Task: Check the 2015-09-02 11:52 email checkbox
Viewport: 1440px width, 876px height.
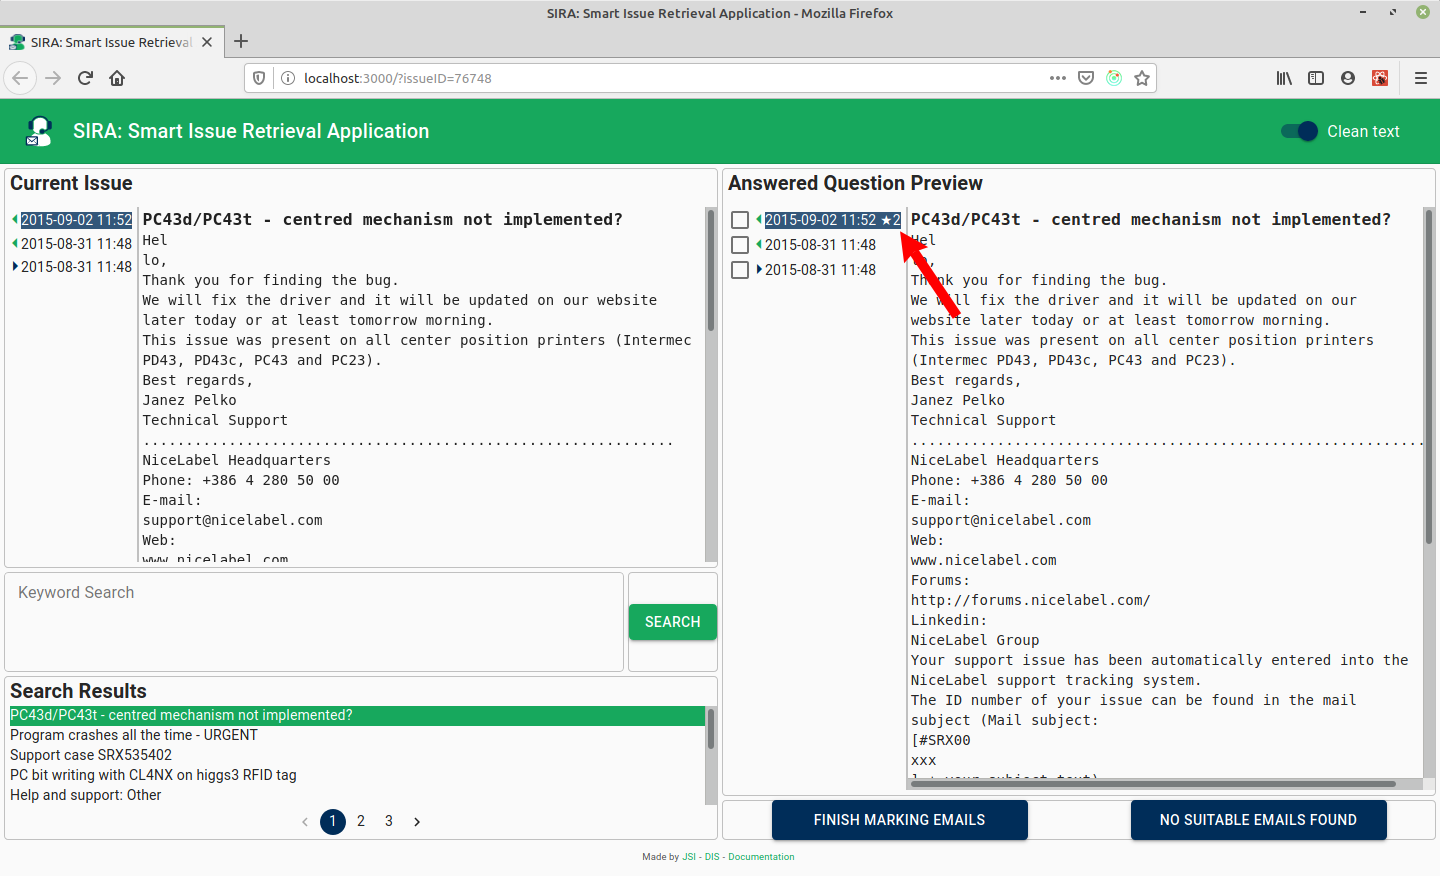Action: coord(740,220)
